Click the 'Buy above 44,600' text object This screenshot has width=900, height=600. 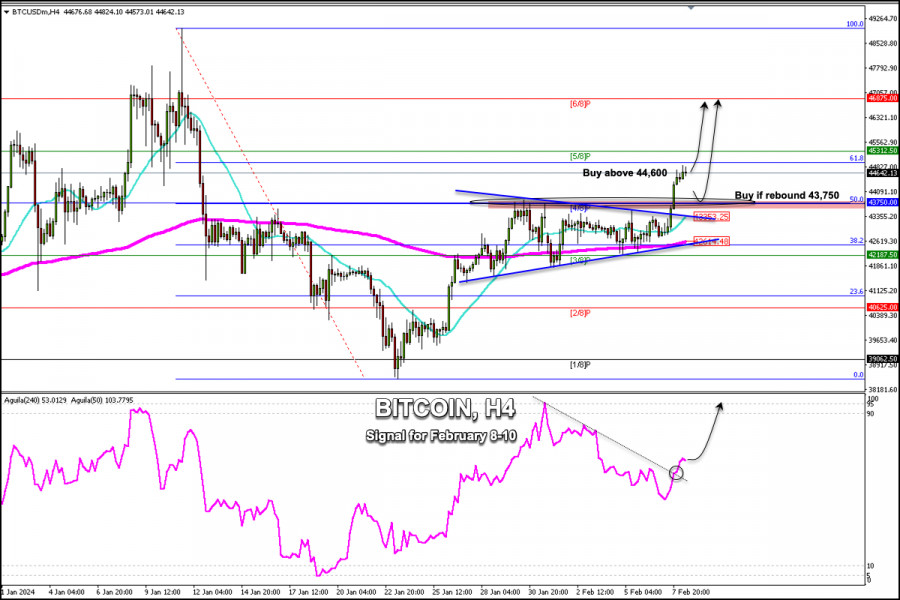pos(624,173)
